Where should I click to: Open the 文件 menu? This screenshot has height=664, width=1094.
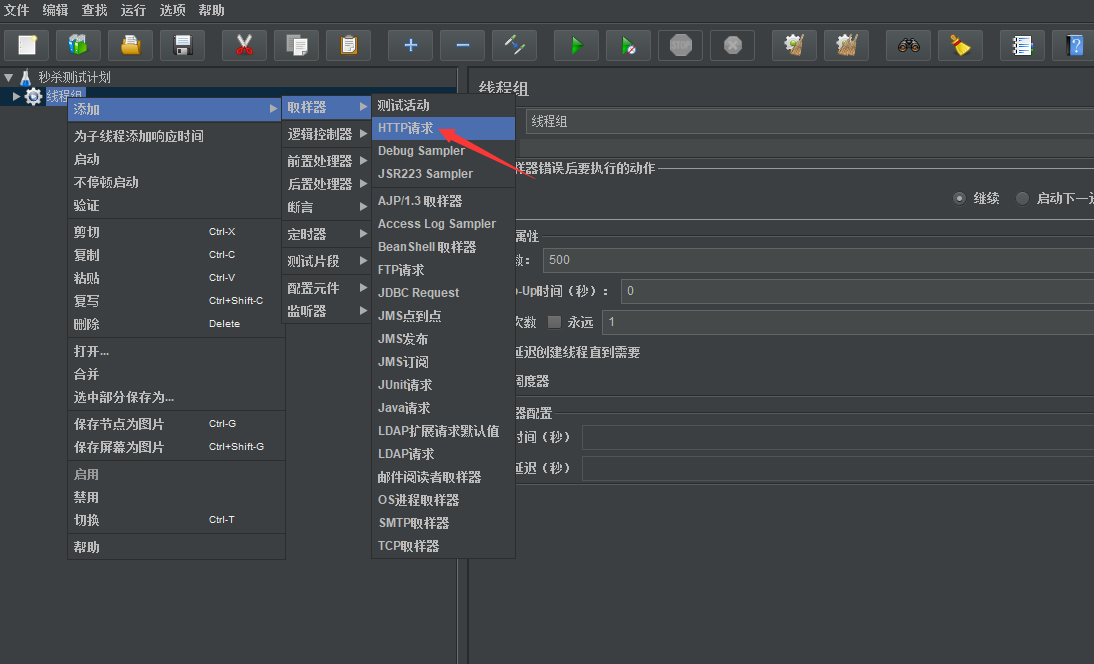point(17,10)
